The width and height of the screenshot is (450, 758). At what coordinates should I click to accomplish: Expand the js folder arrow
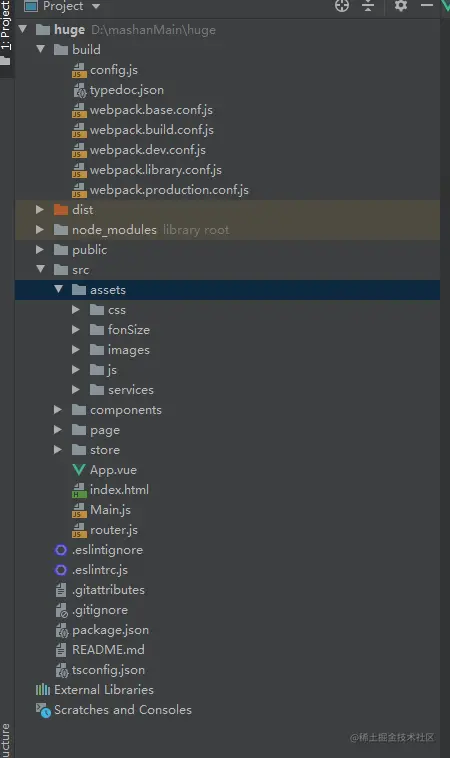pos(76,370)
